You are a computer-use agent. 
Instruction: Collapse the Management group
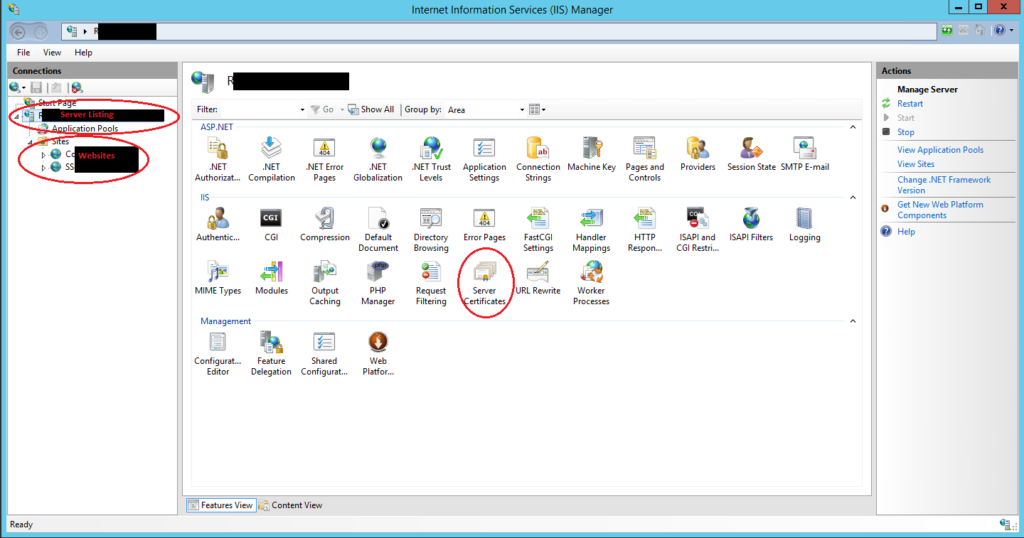[853, 321]
